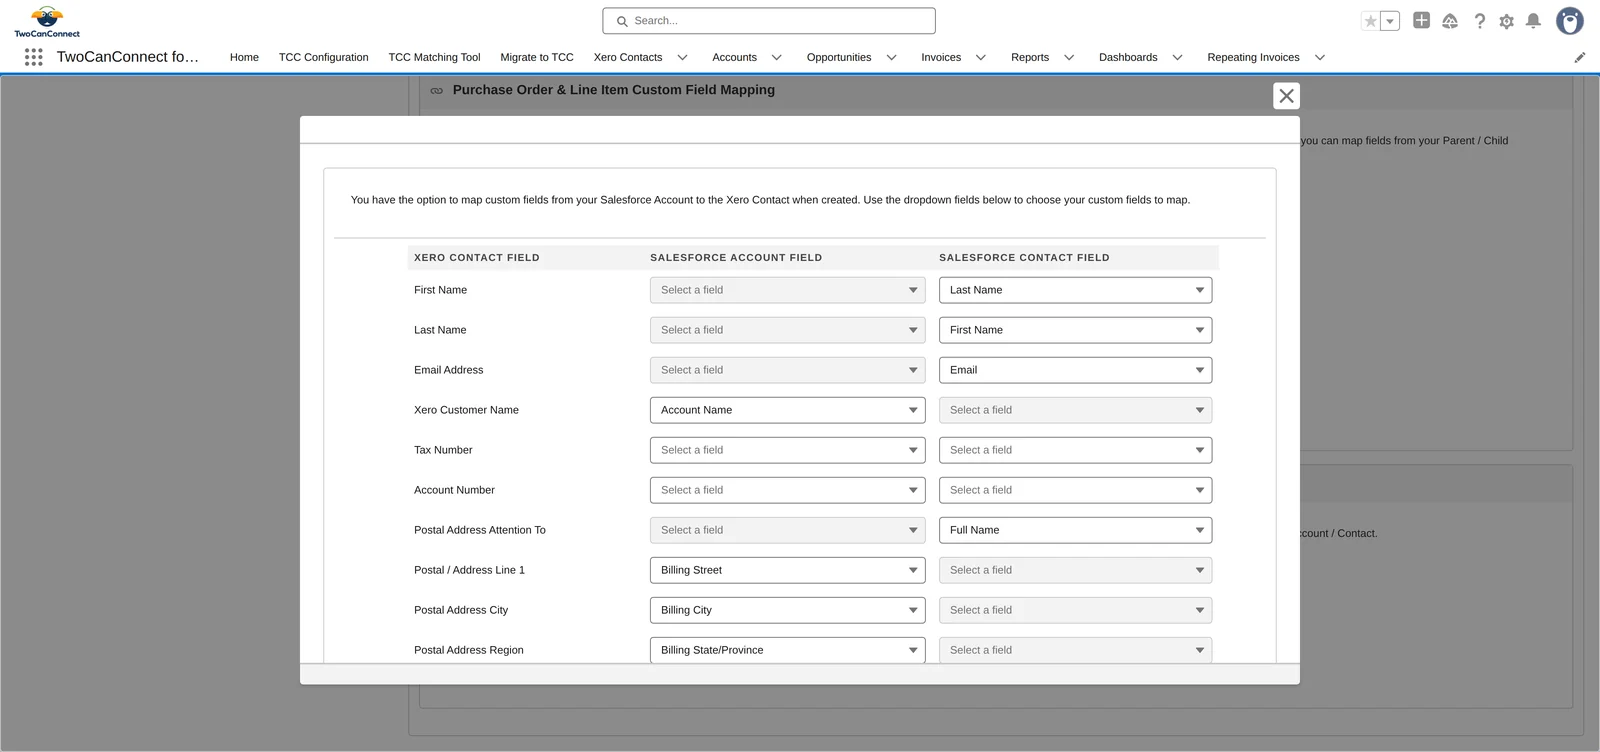Expand the Dashboards tab chevron
This screenshot has width=1600, height=752.
[x=1177, y=58]
